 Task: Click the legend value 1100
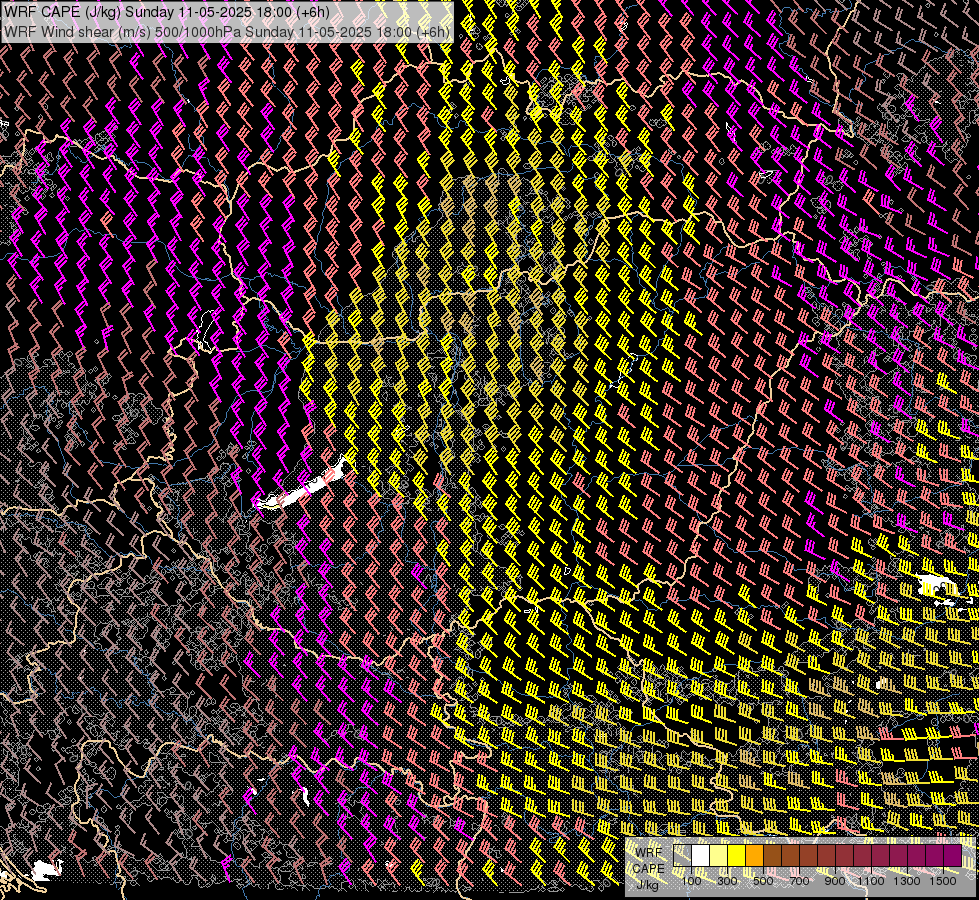pos(871,881)
